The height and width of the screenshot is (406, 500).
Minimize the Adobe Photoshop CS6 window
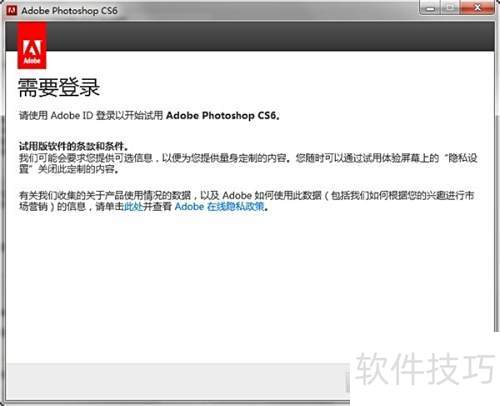(430, 8)
